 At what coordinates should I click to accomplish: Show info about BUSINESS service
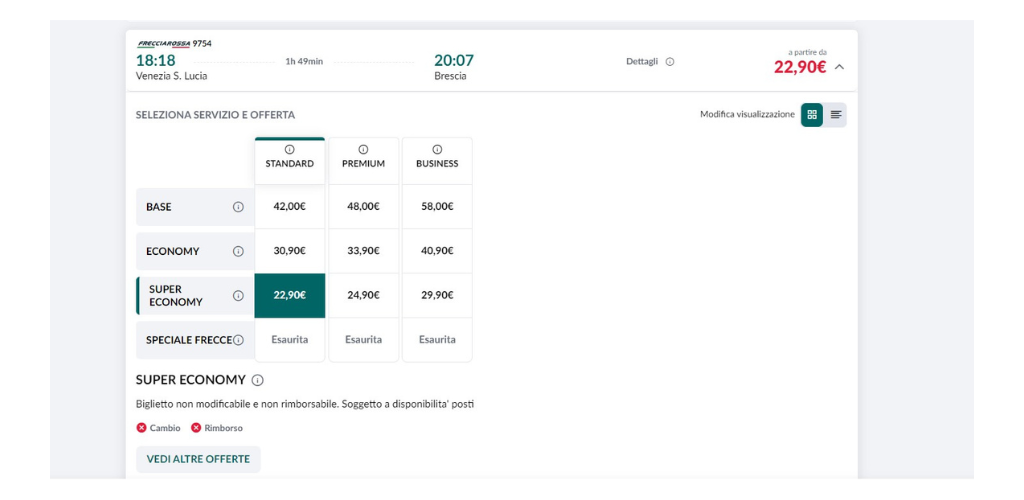point(437,149)
